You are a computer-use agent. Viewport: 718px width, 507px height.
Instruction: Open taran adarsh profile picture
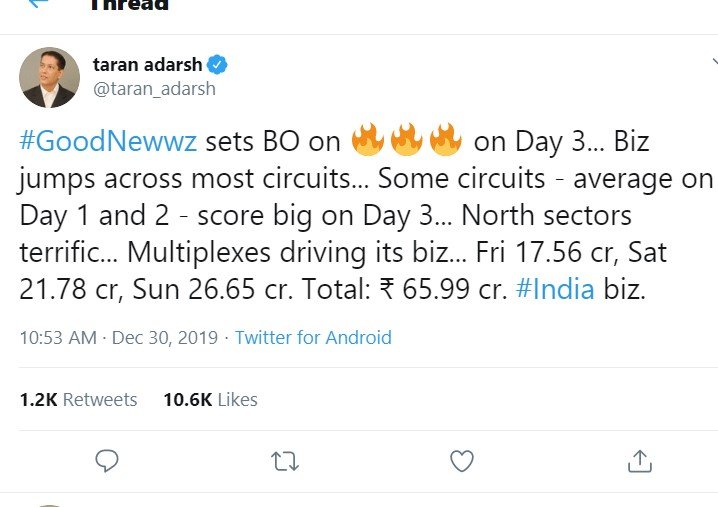(x=49, y=77)
